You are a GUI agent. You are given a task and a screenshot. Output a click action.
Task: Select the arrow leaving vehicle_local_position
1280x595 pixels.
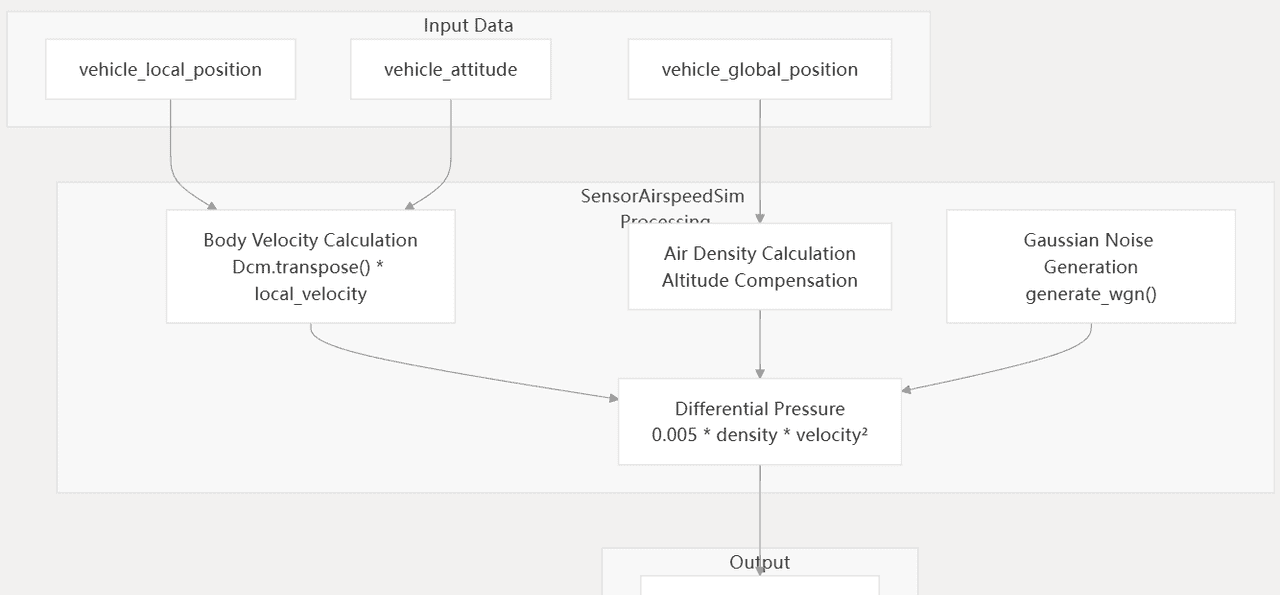[171, 150]
